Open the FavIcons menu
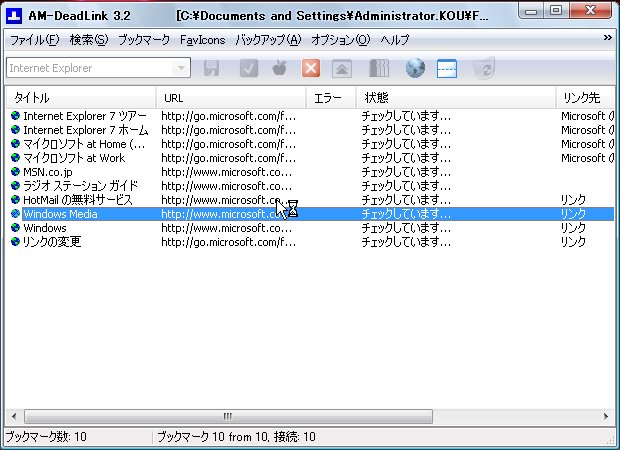620x450 pixels. pyautogui.click(x=202, y=40)
